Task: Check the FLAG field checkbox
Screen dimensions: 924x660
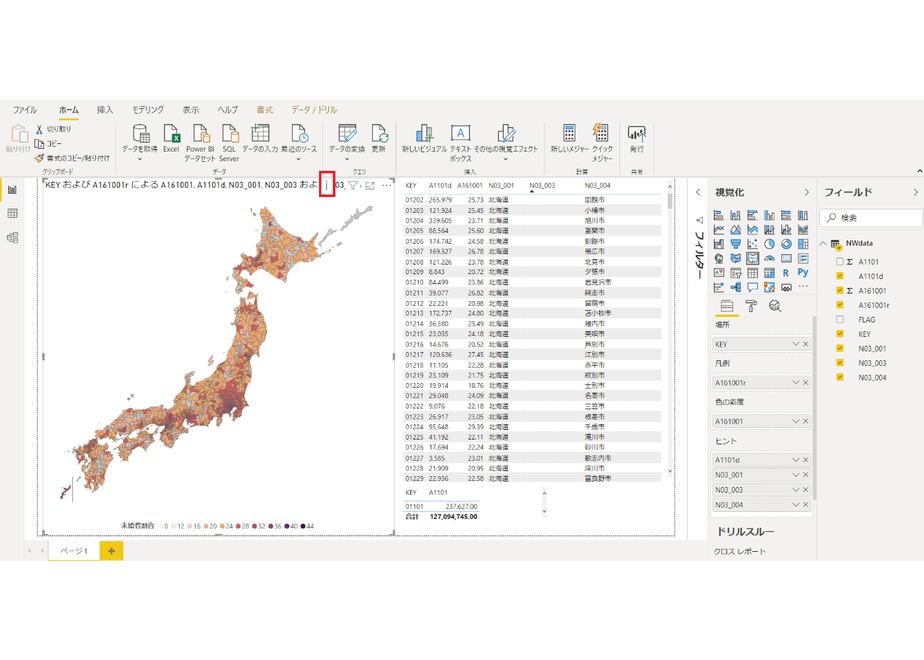Action: click(x=840, y=319)
